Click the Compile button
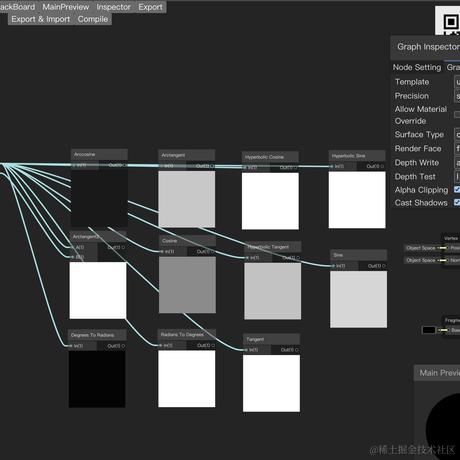 coord(93,19)
